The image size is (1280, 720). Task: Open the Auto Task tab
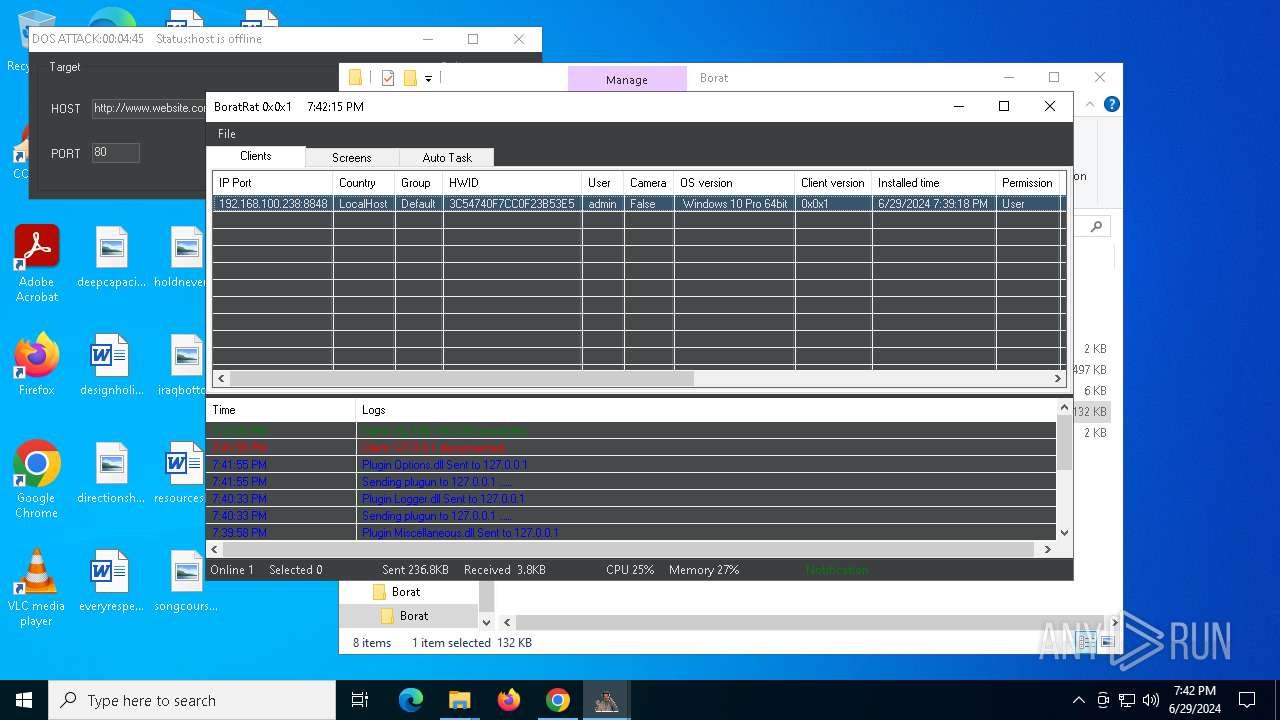point(446,158)
